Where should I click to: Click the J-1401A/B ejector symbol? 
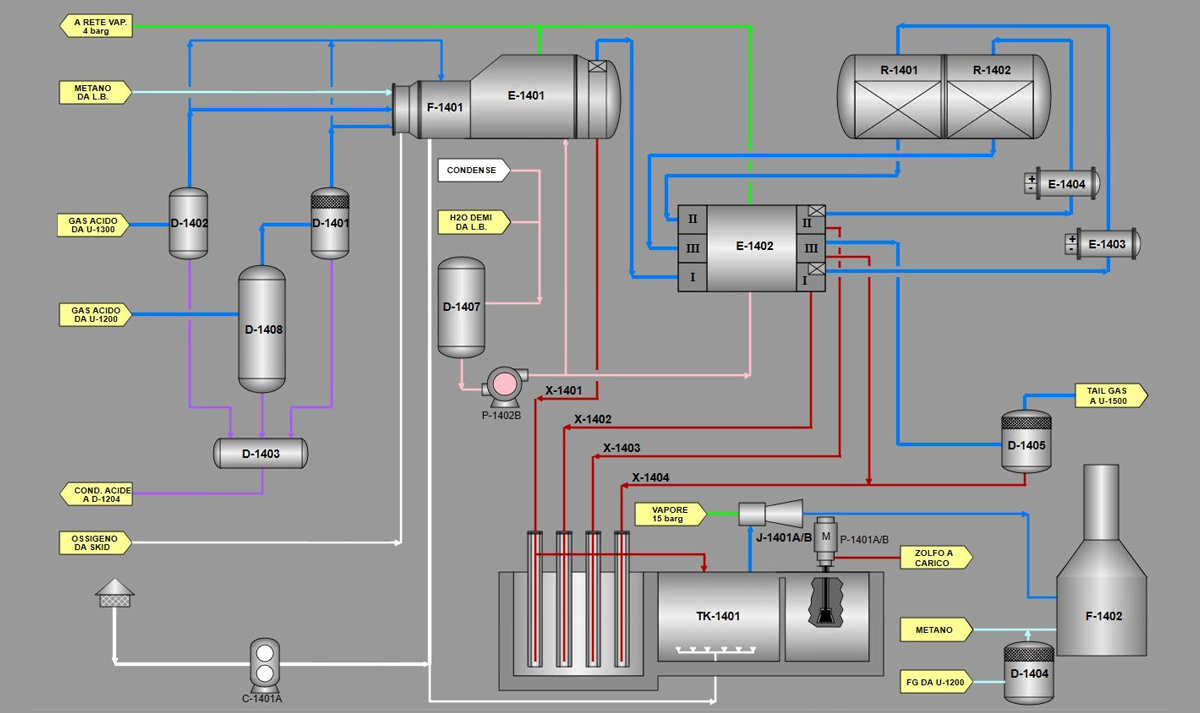[770, 513]
